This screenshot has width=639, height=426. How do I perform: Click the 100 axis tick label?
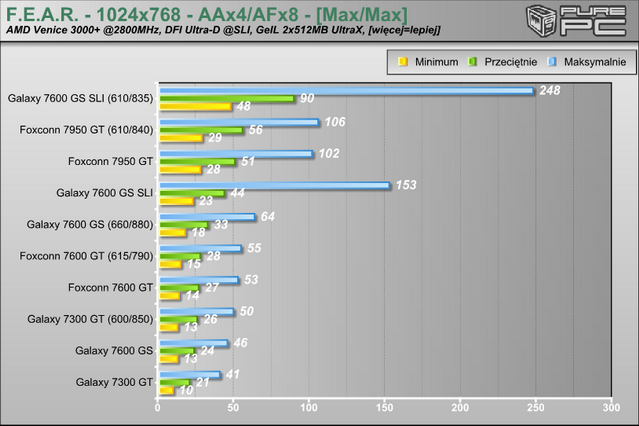pos(309,408)
